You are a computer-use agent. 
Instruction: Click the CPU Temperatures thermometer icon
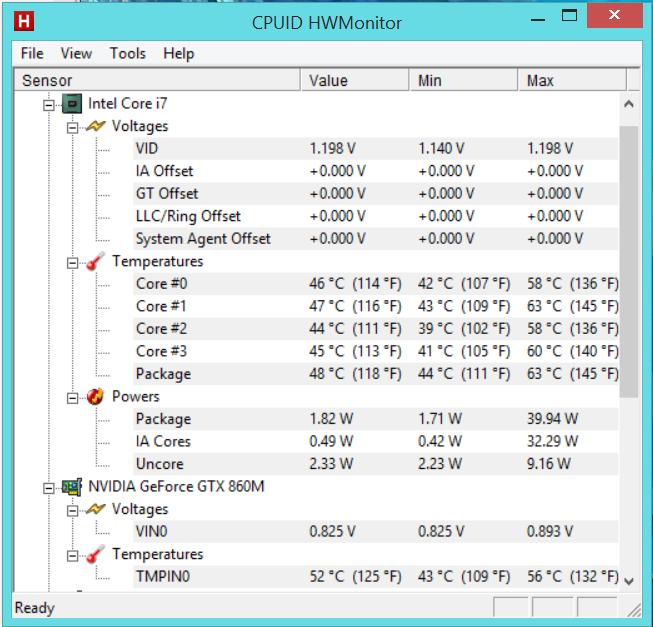tap(95, 261)
